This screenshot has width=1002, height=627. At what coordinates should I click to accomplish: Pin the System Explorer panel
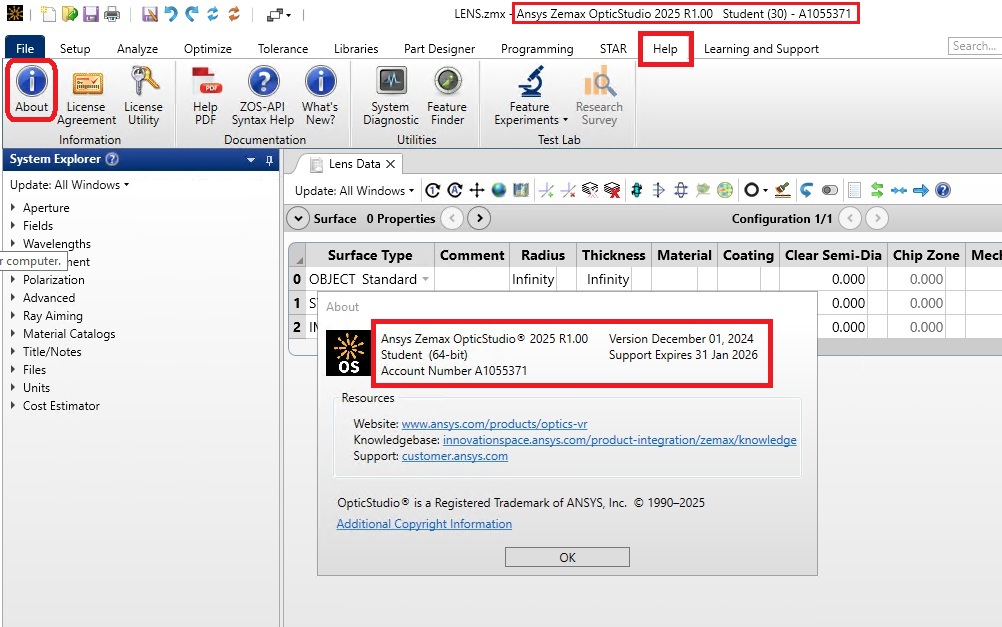point(269,160)
